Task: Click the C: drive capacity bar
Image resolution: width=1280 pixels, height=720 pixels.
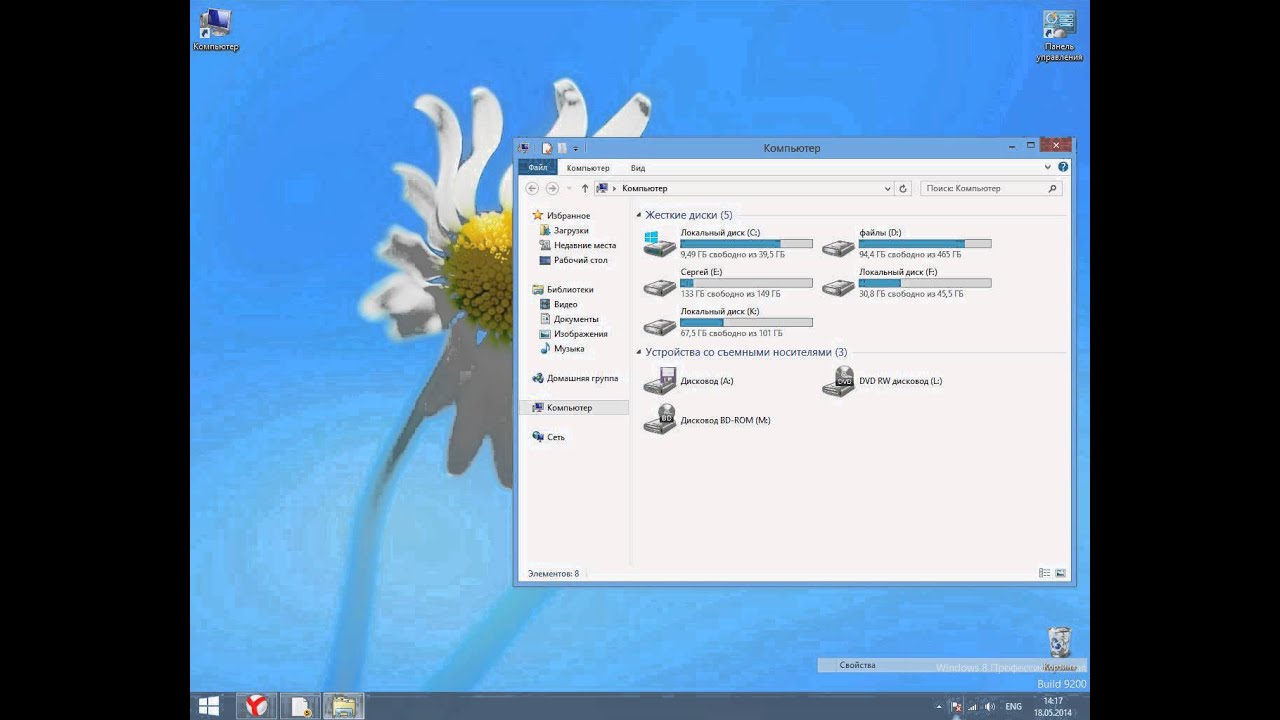Action: pyautogui.click(x=746, y=244)
